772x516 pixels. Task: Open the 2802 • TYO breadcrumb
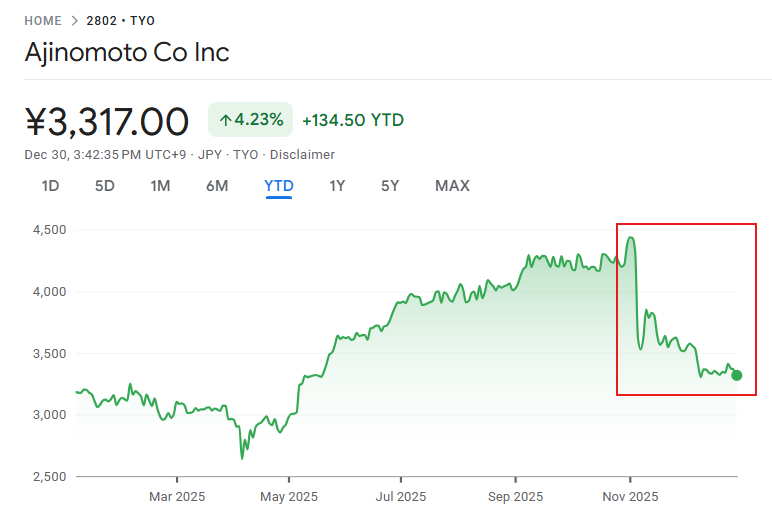click(121, 20)
